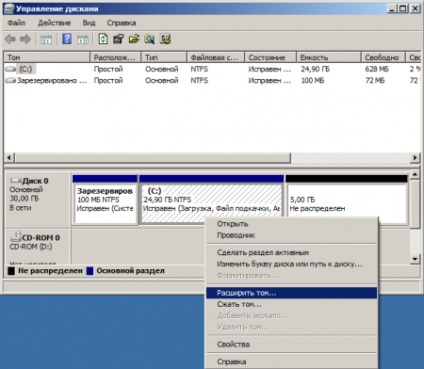Choose Открыть in the context menu
This screenshot has height=369, width=424.
(x=292, y=224)
